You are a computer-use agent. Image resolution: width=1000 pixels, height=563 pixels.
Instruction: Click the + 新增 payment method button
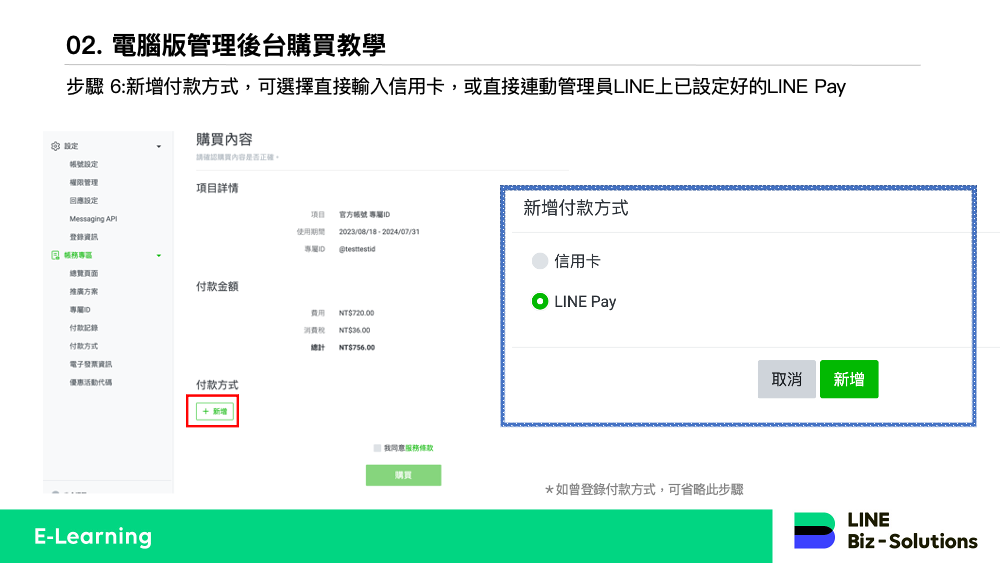point(214,411)
